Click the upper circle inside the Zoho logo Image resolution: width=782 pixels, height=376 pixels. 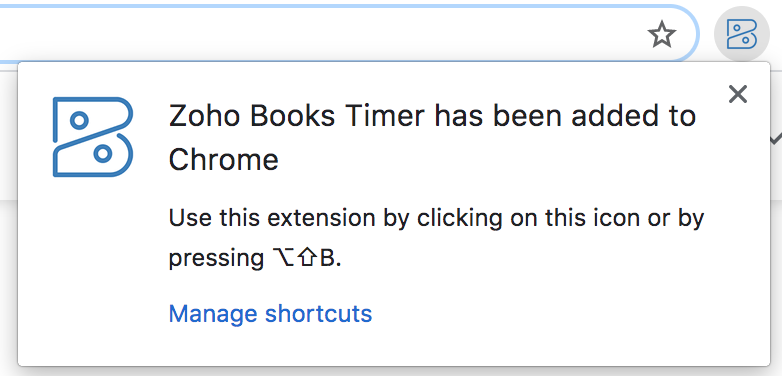79,120
